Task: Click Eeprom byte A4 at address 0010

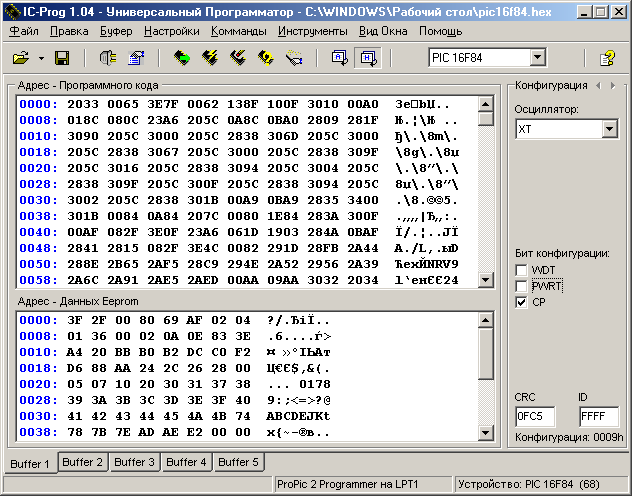Action: tap(75, 352)
